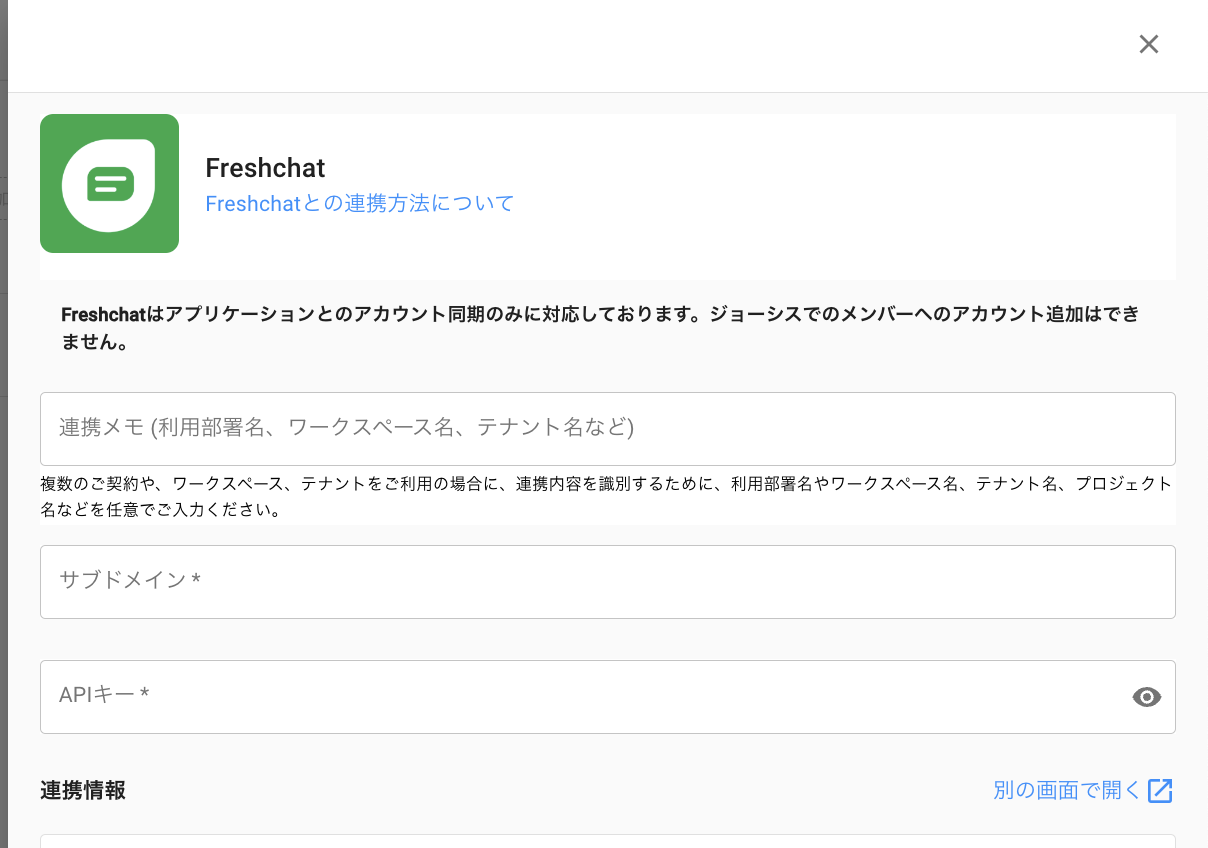Screen dimensions: 1208x848
Task: Click the helper text below 連携メモ
Action: pos(605,497)
